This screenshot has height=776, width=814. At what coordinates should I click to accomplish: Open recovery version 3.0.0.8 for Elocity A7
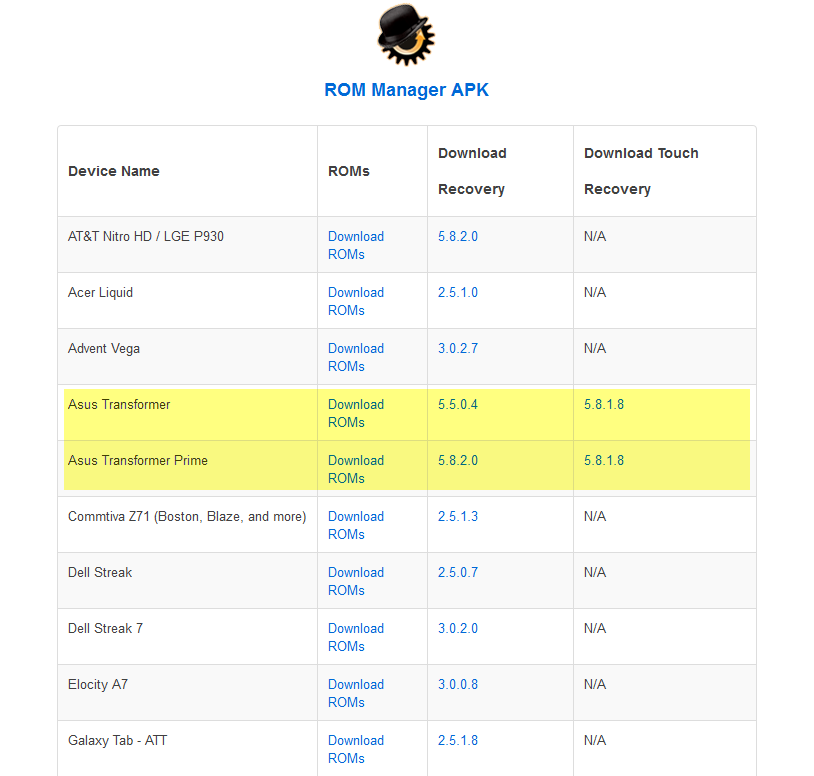[458, 685]
